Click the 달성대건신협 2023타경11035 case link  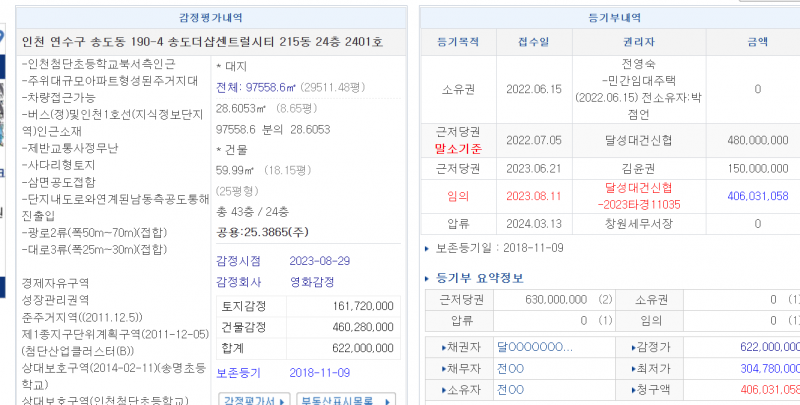click(639, 194)
